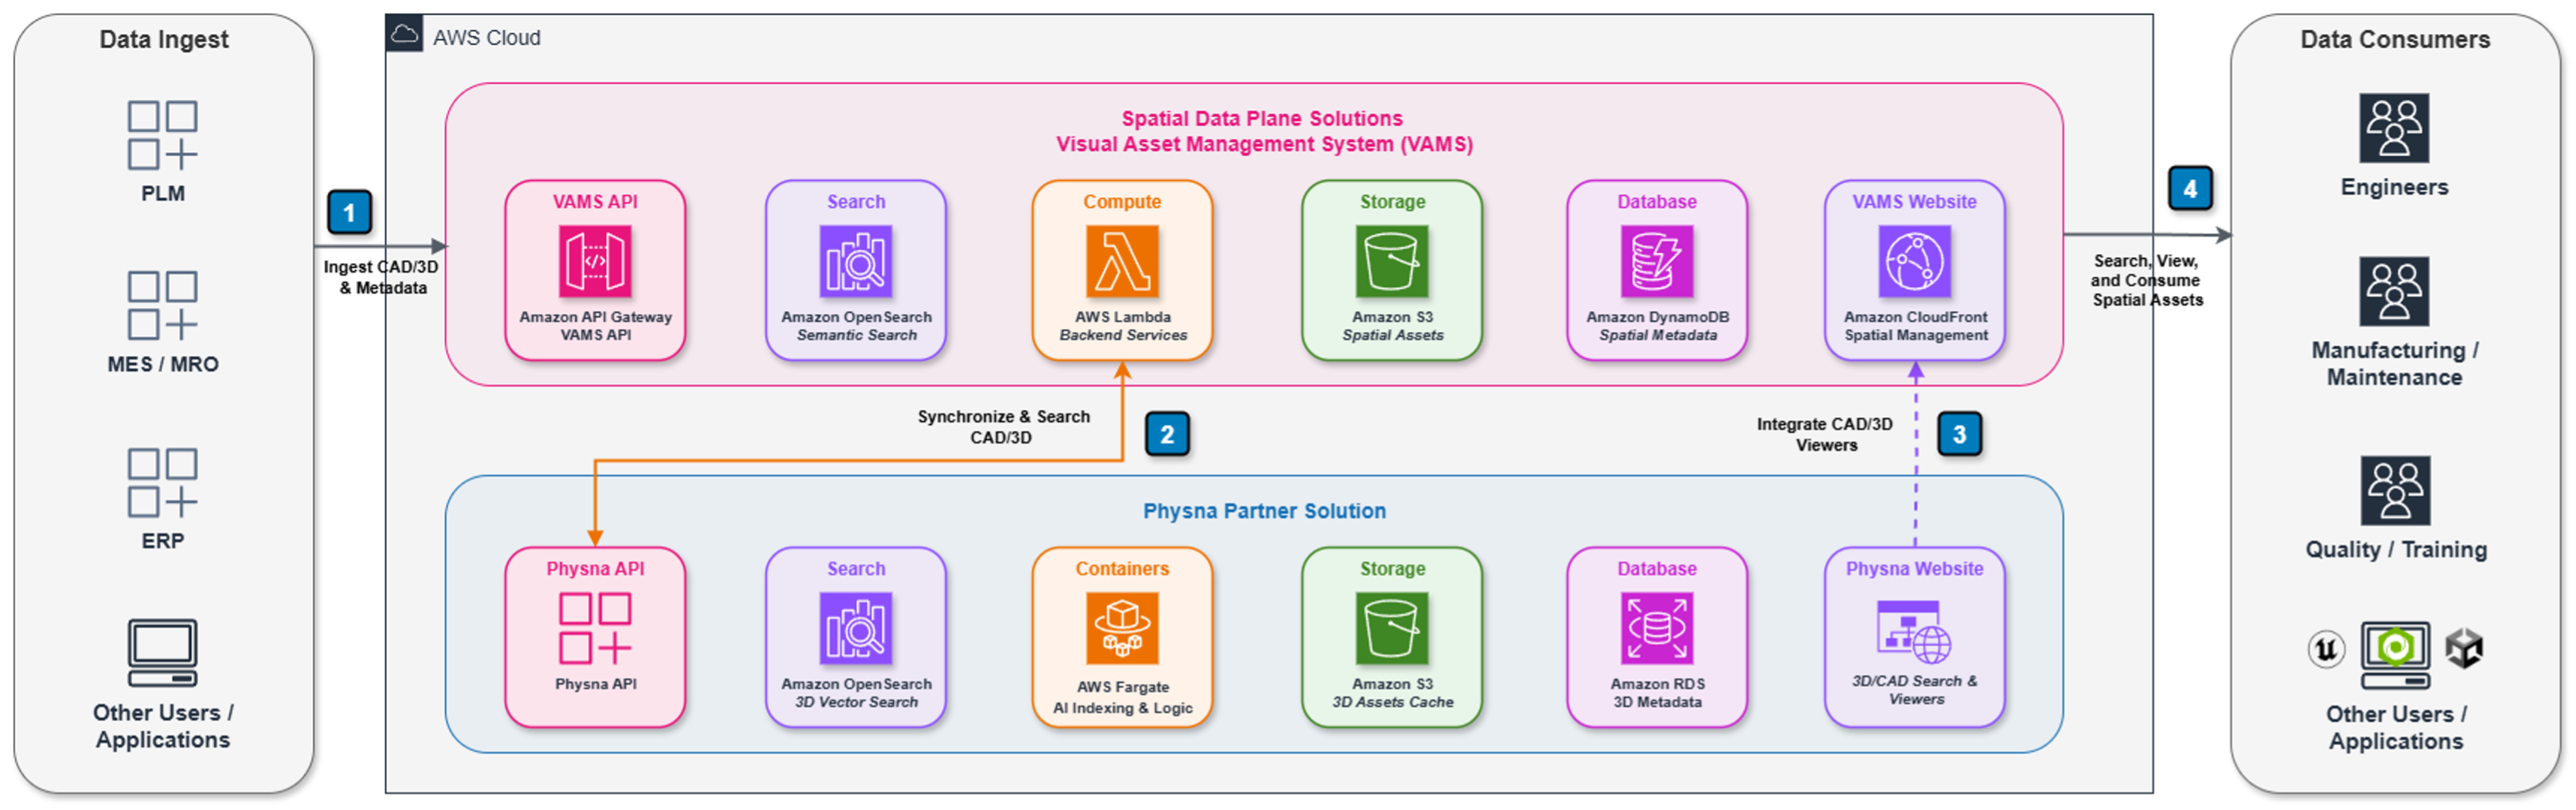The height and width of the screenshot is (810, 2576).
Task: Click the 'Database' heading above Amazon RDS
Action: (1657, 569)
